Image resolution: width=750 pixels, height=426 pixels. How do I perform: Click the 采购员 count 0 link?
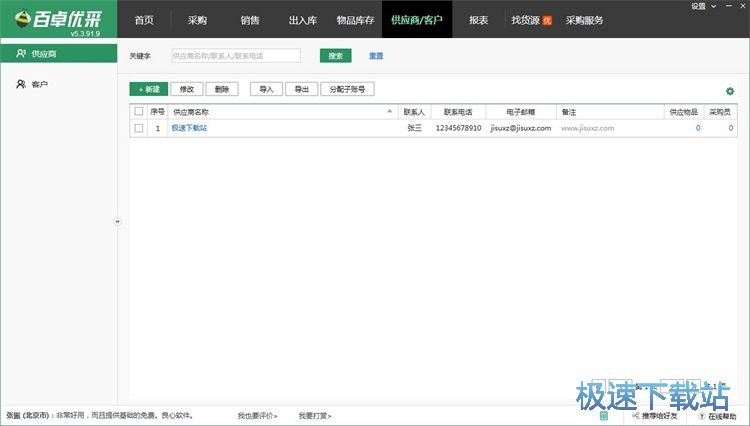[730, 128]
